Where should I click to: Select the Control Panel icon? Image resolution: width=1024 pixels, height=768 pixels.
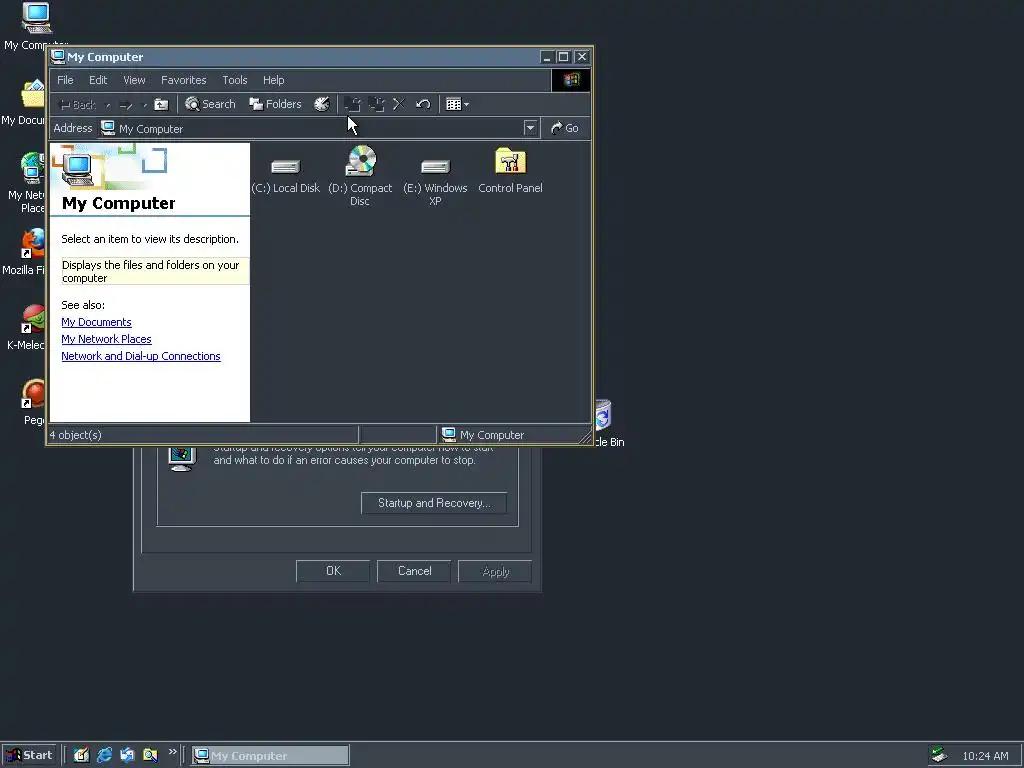pyautogui.click(x=510, y=170)
